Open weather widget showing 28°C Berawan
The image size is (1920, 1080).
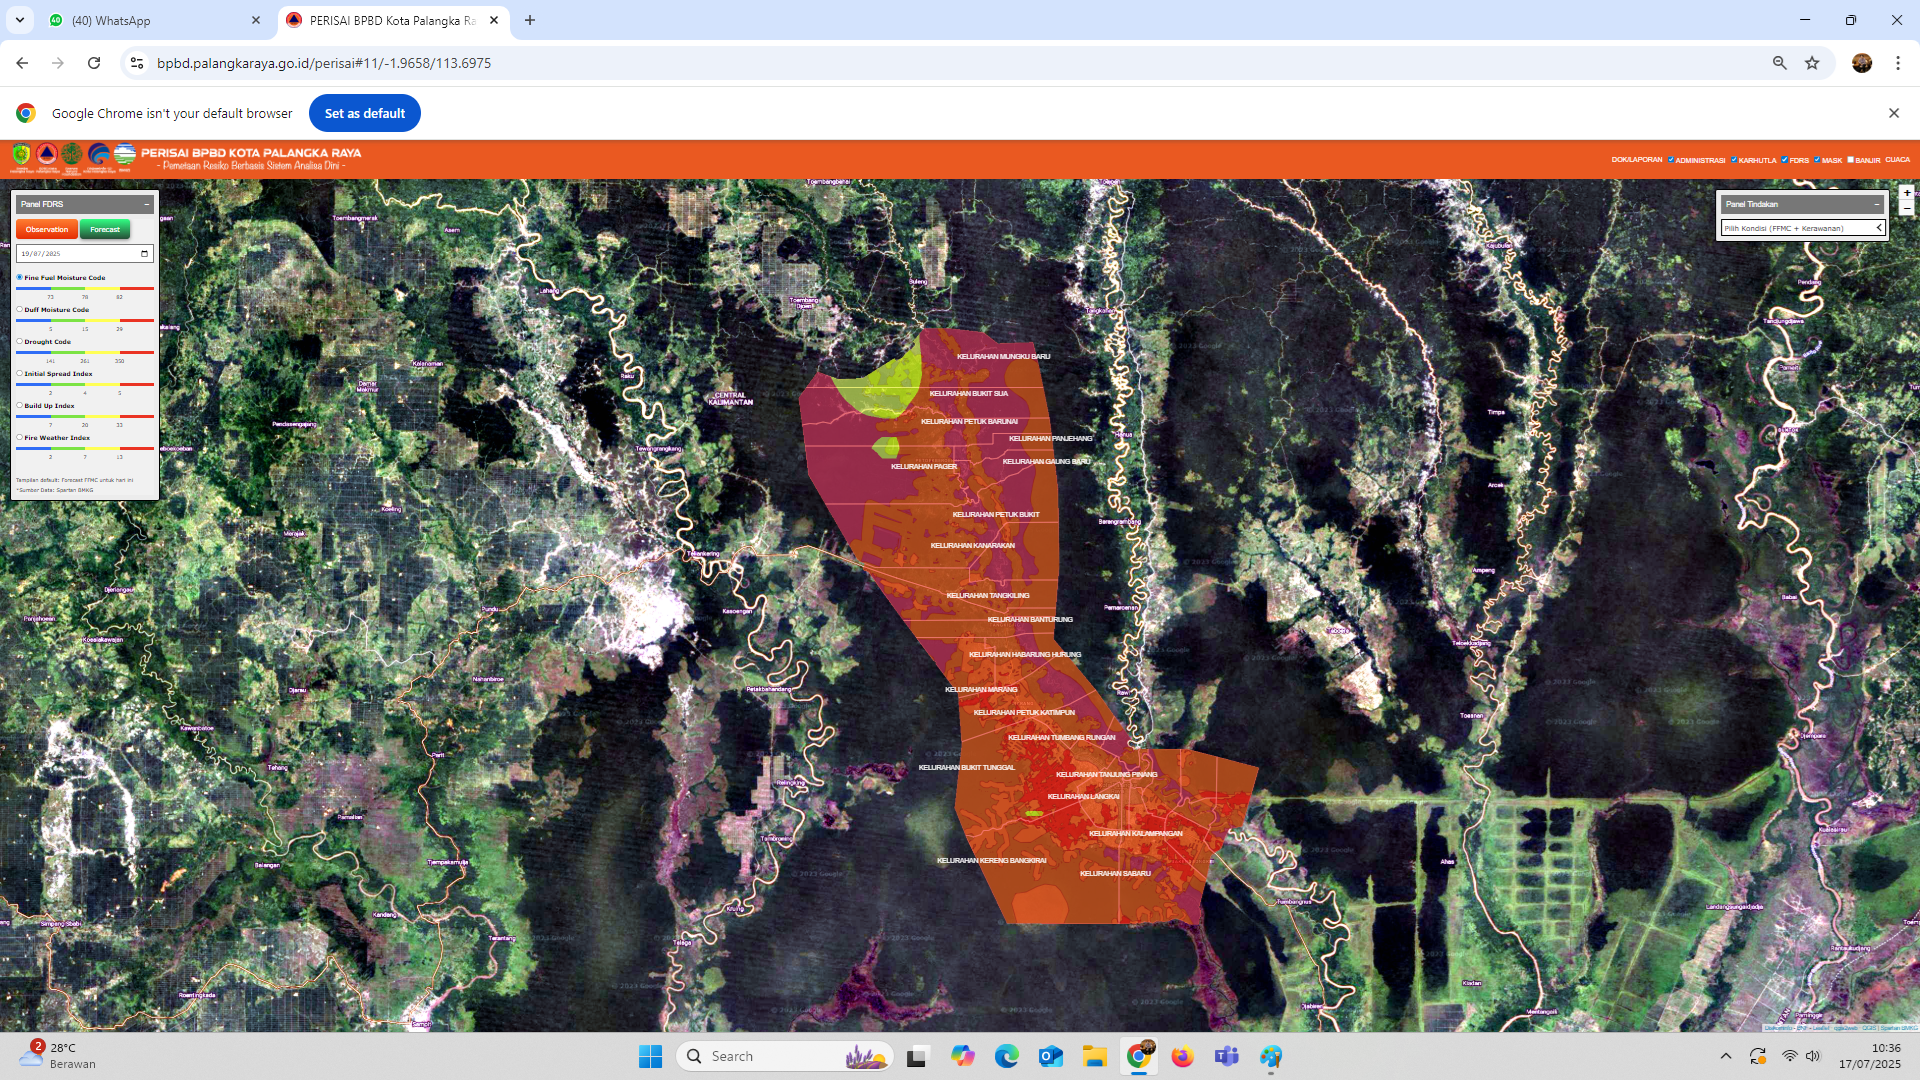point(60,1056)
